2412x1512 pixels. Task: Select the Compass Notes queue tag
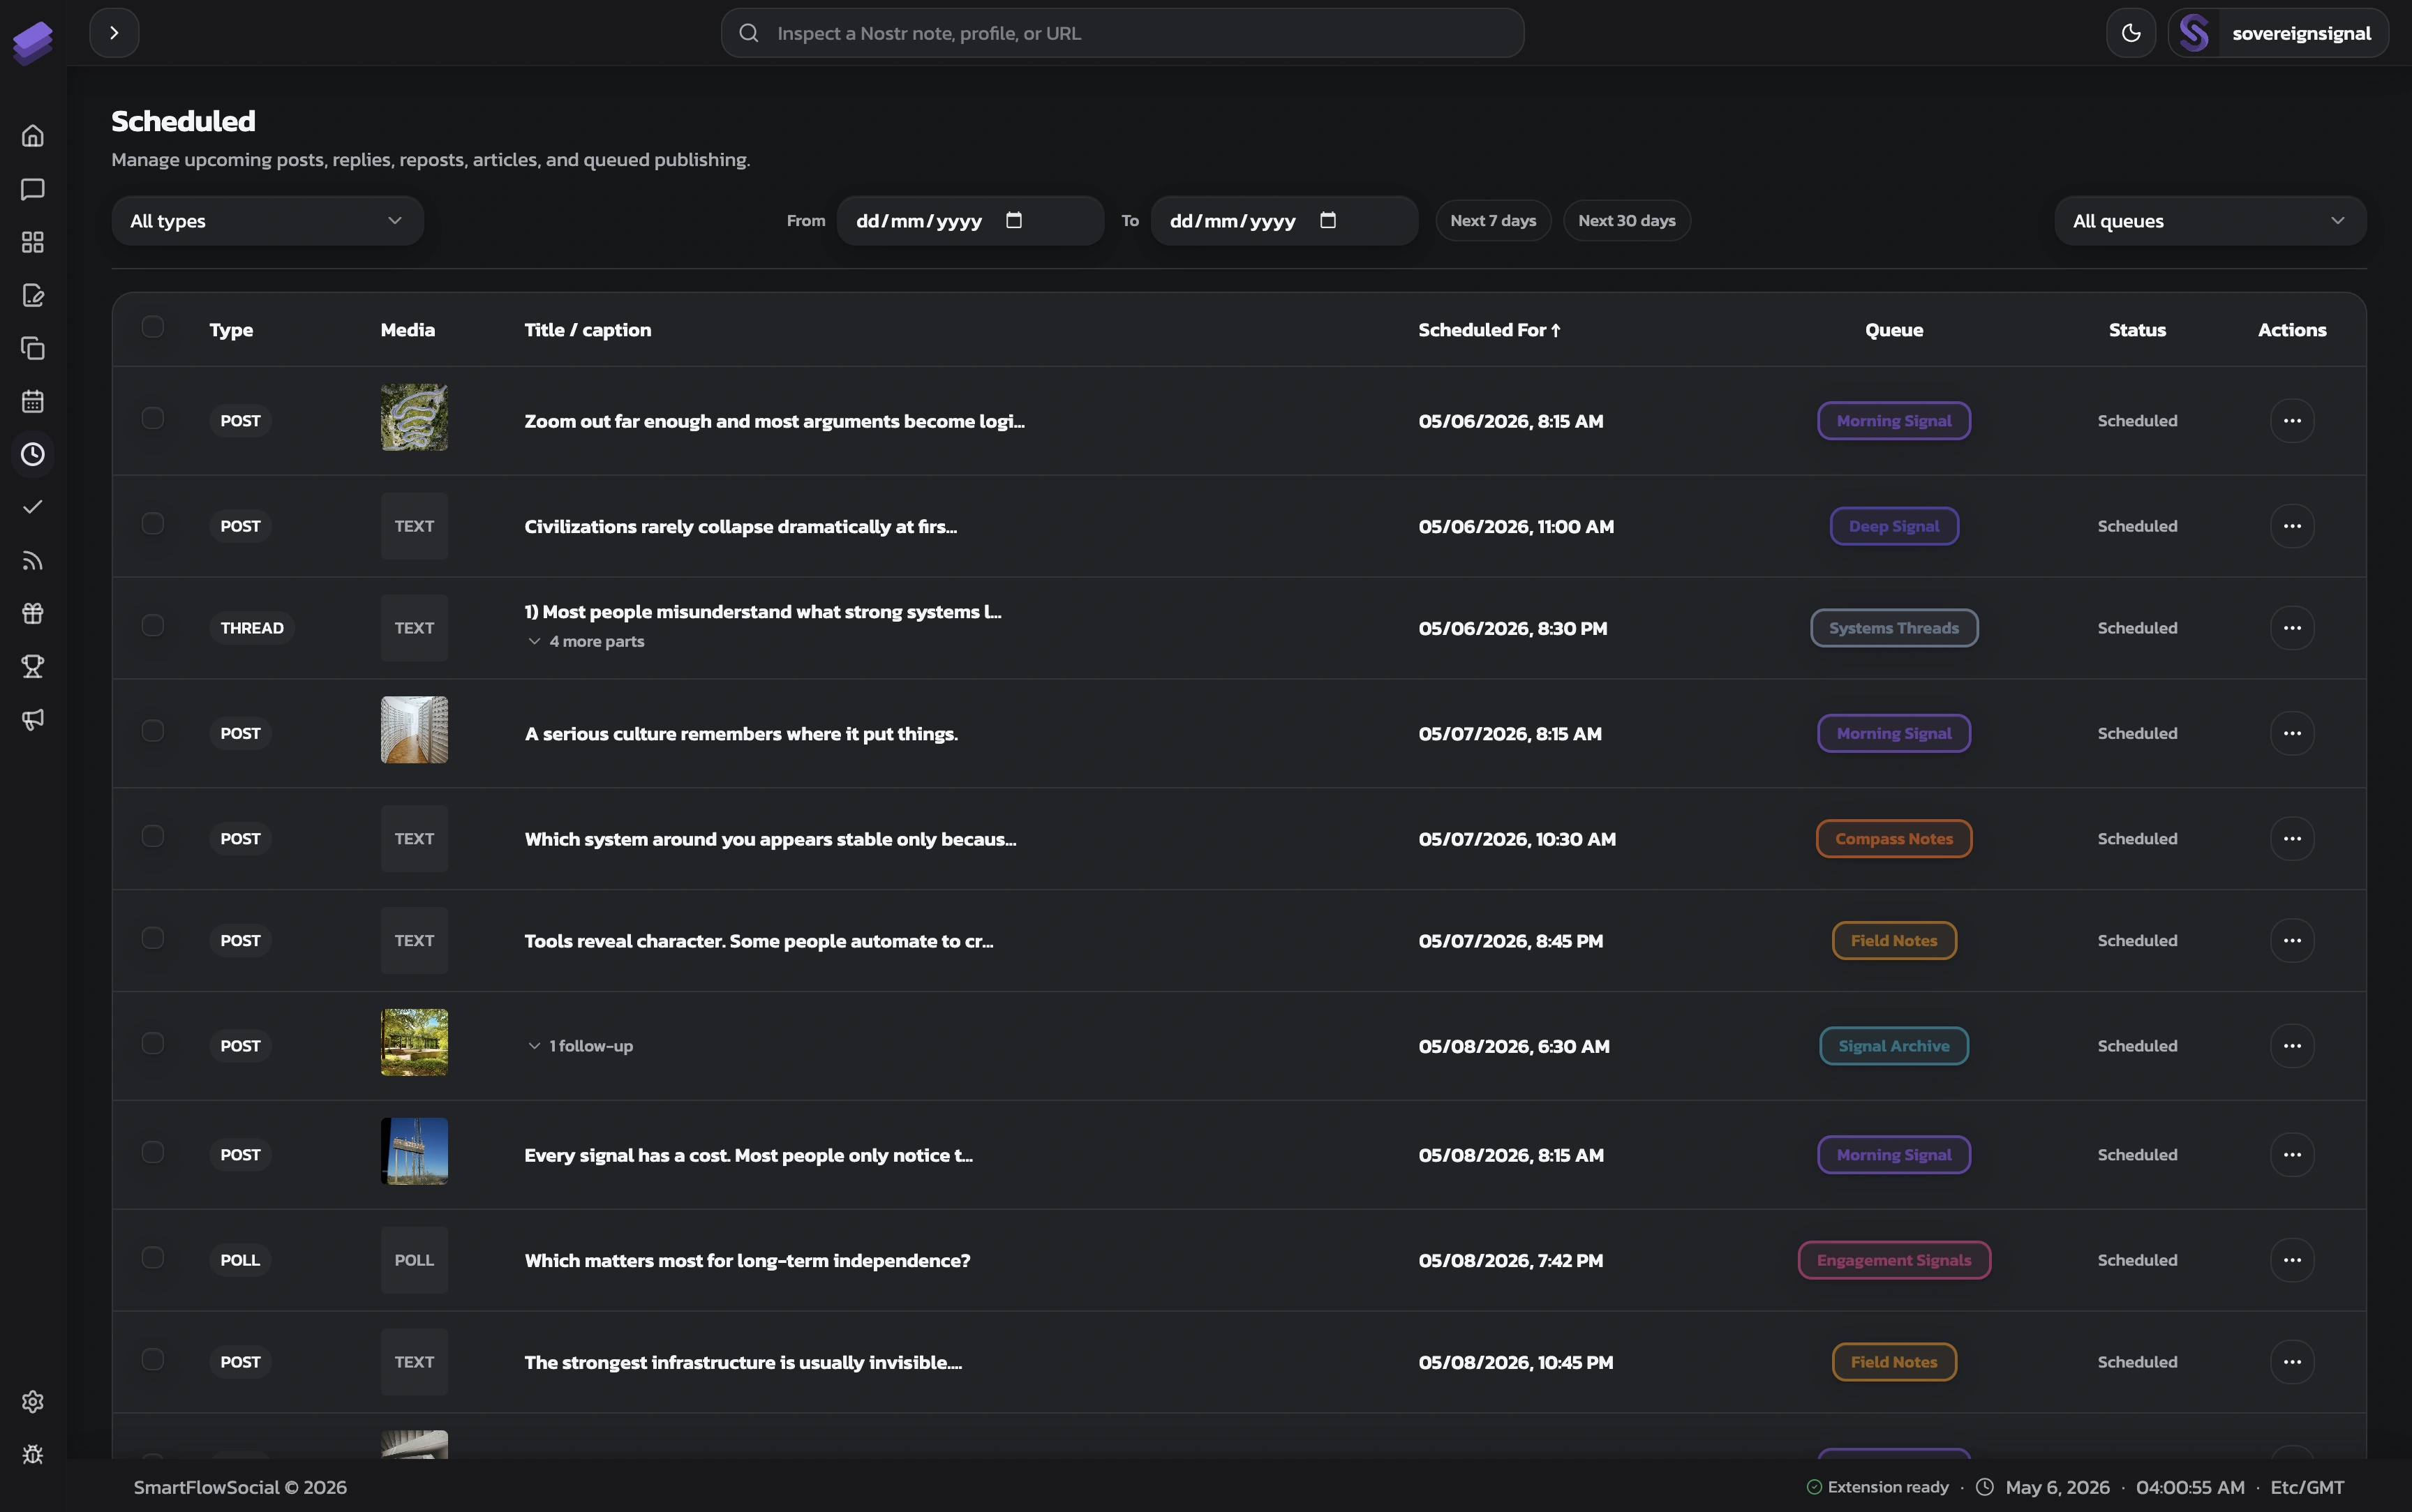pyautogui.click(x=1894, y=839)
